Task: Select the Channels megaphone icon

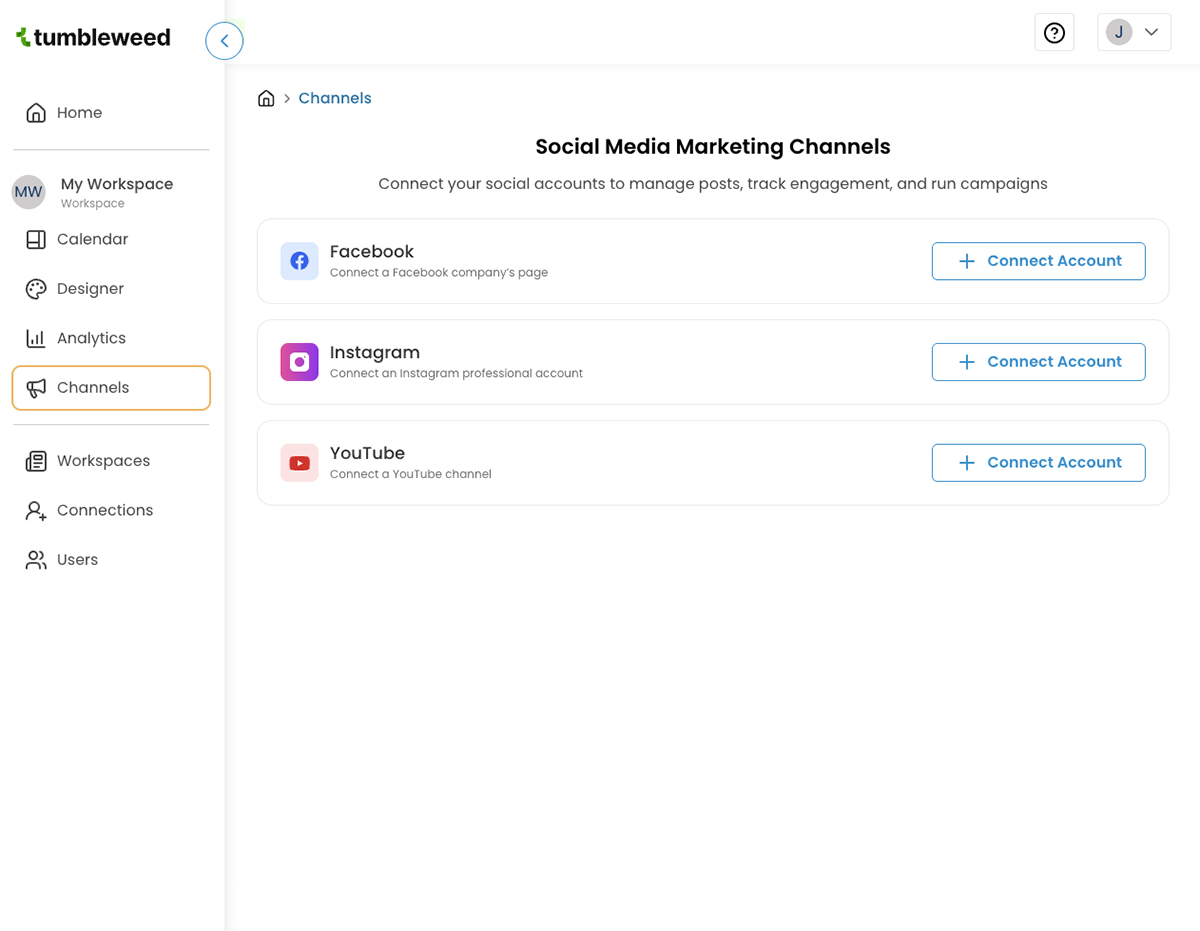Action: pos(36,388)
